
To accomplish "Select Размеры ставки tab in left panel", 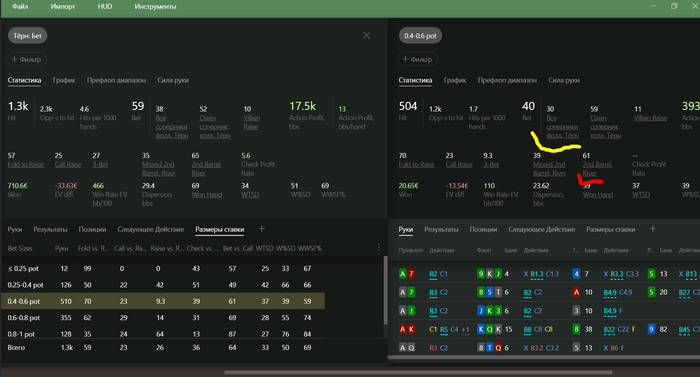I will (x=220, y=229).
